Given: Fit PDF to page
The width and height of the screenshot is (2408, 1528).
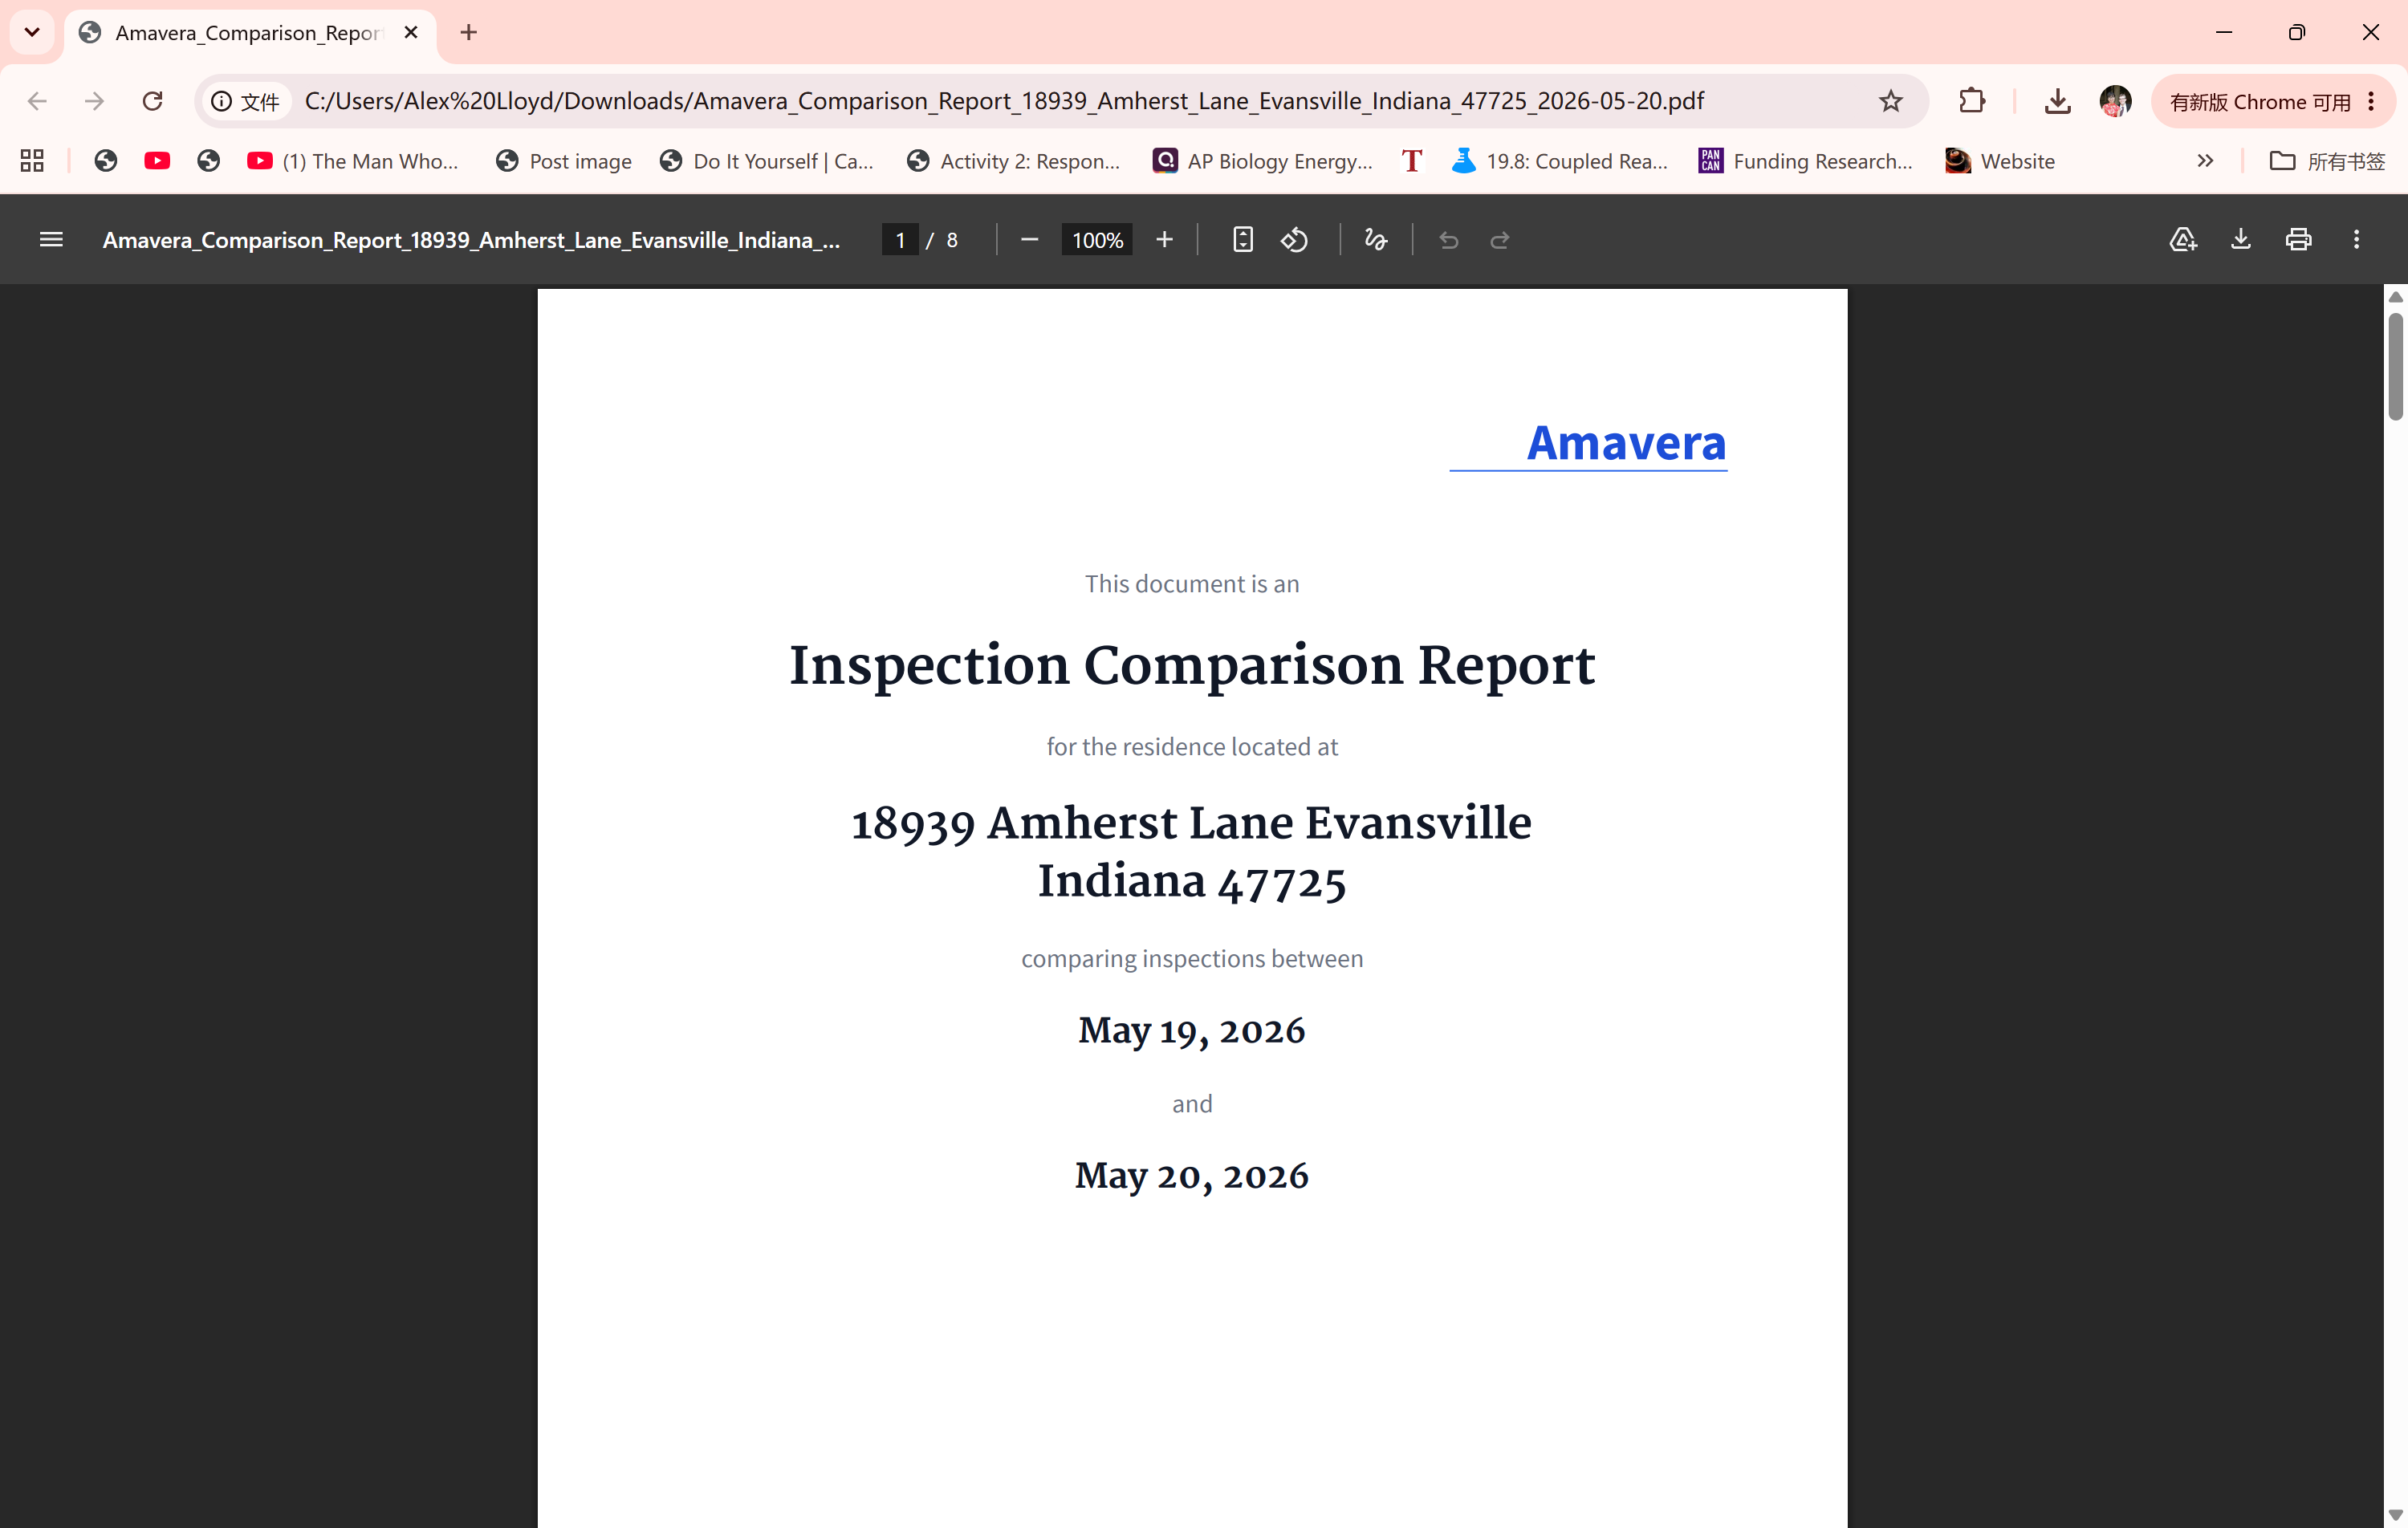Looking at the screenshot, I should [x=1243, y=240].
